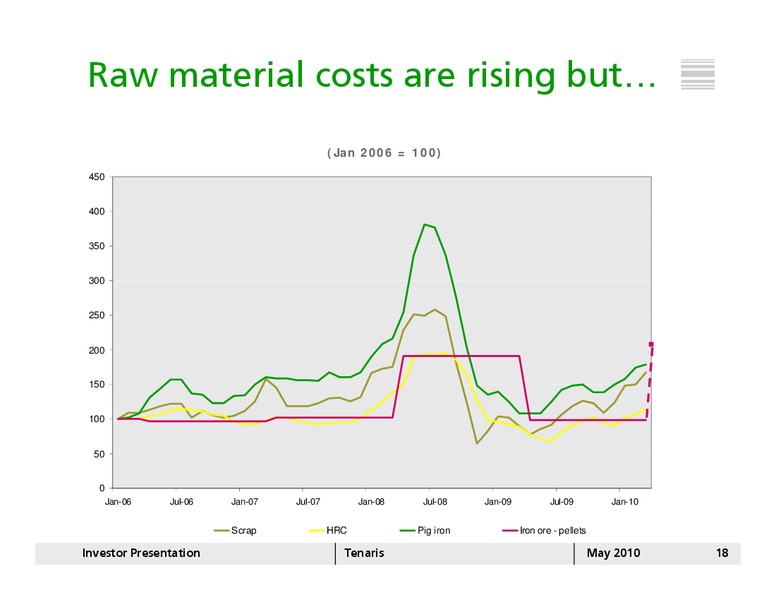Click the 'May 2010' footer date

[613, 553]
